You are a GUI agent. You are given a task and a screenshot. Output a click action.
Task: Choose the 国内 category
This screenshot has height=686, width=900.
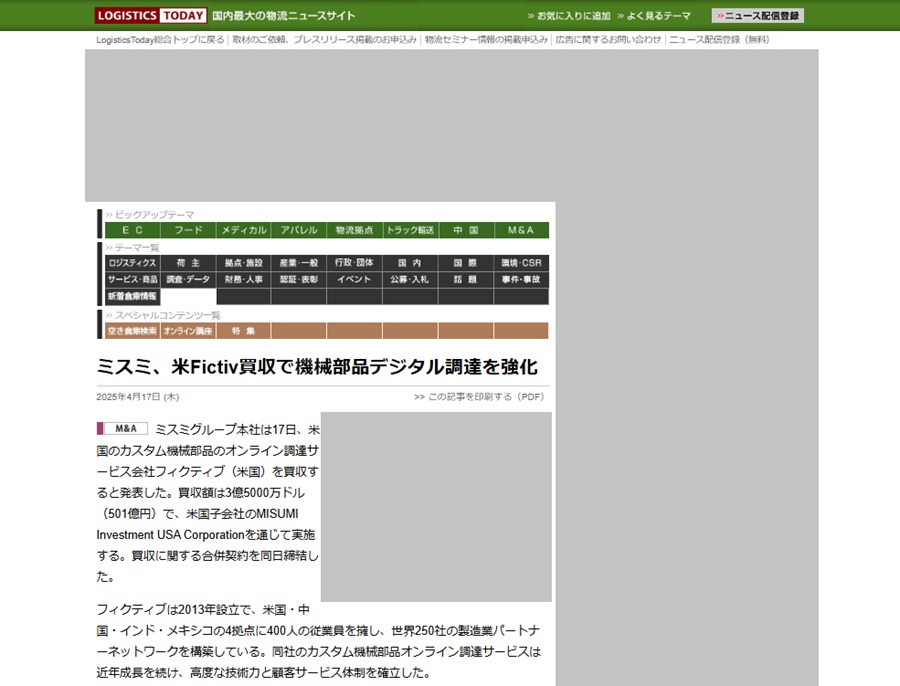pyautogui.click(x=410, y=263)
